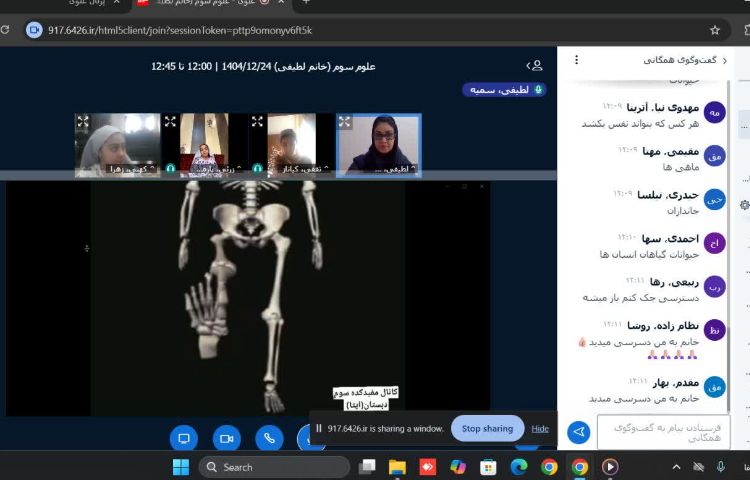Click the message هر کس که بتواند نفس بکشد
The height and width of the screenshot is (480, 750).
click(640, 124)
